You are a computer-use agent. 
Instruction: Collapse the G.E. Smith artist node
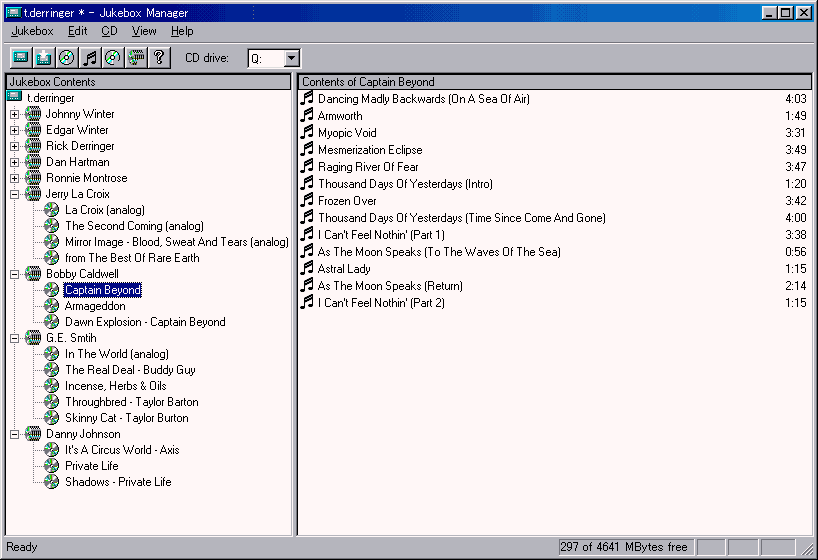click(14, 338)
